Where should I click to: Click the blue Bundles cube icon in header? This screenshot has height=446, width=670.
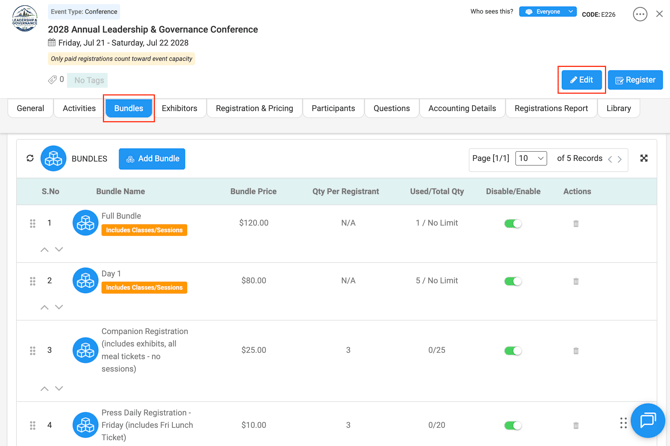pyautogui.click(x=53, y=158)
